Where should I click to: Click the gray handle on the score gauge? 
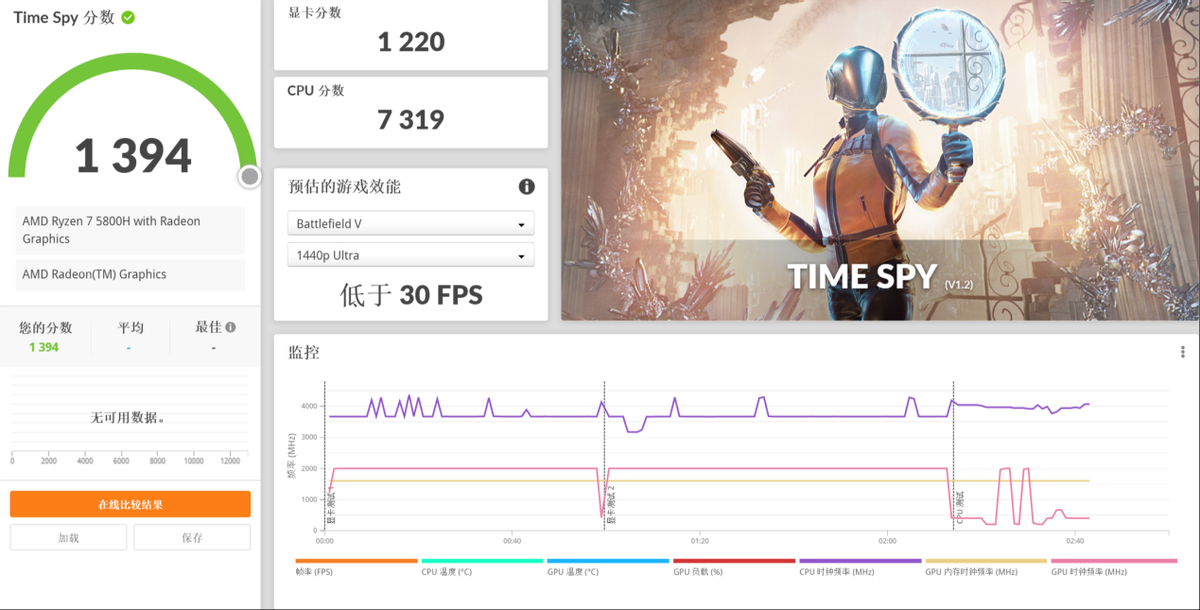248,176
